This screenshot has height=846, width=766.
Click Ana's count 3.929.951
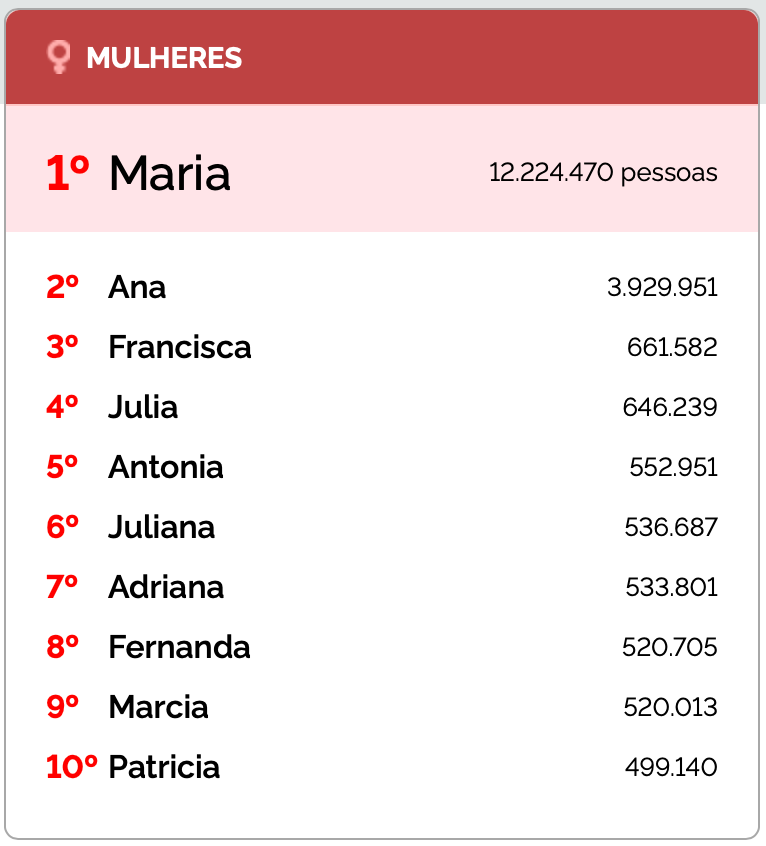pos(662,288)
